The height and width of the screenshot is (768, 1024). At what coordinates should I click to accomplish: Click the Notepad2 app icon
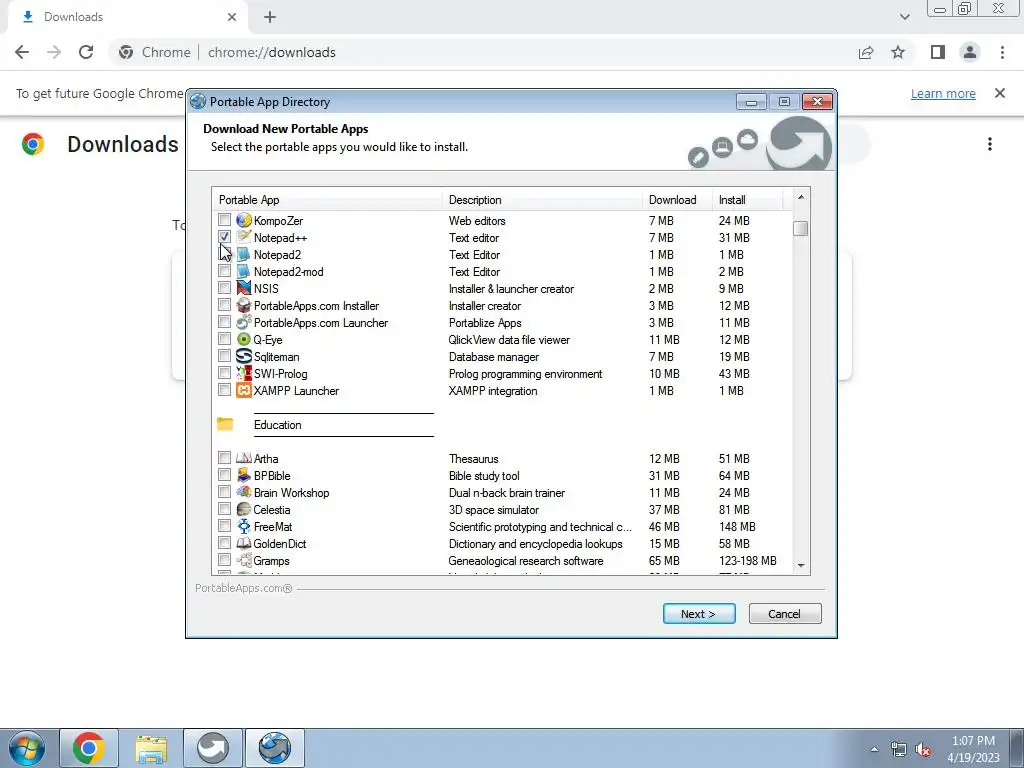[x=244, y=254]
